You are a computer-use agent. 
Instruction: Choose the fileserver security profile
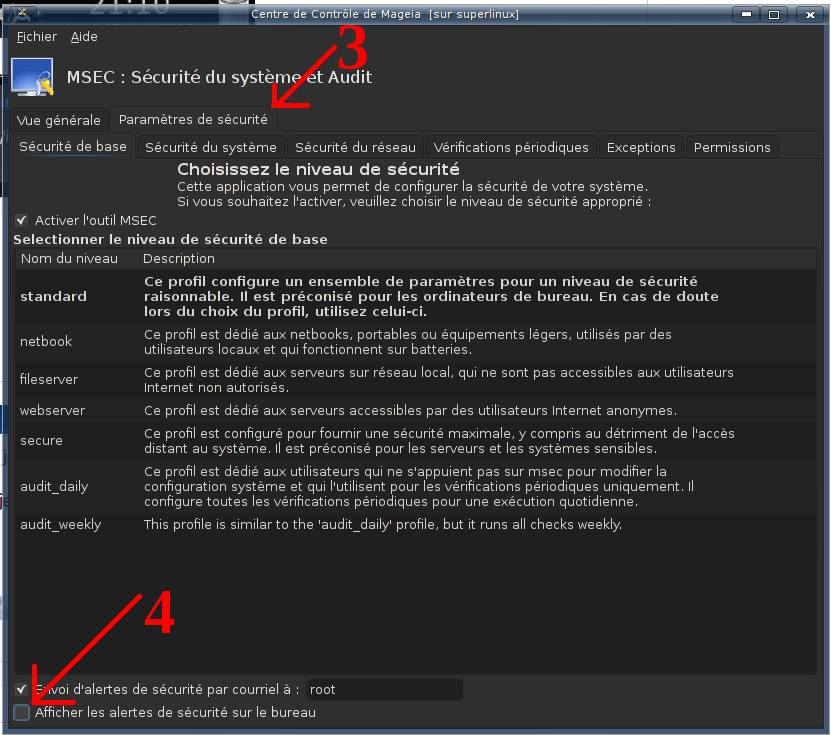click(x=416, y=380)
